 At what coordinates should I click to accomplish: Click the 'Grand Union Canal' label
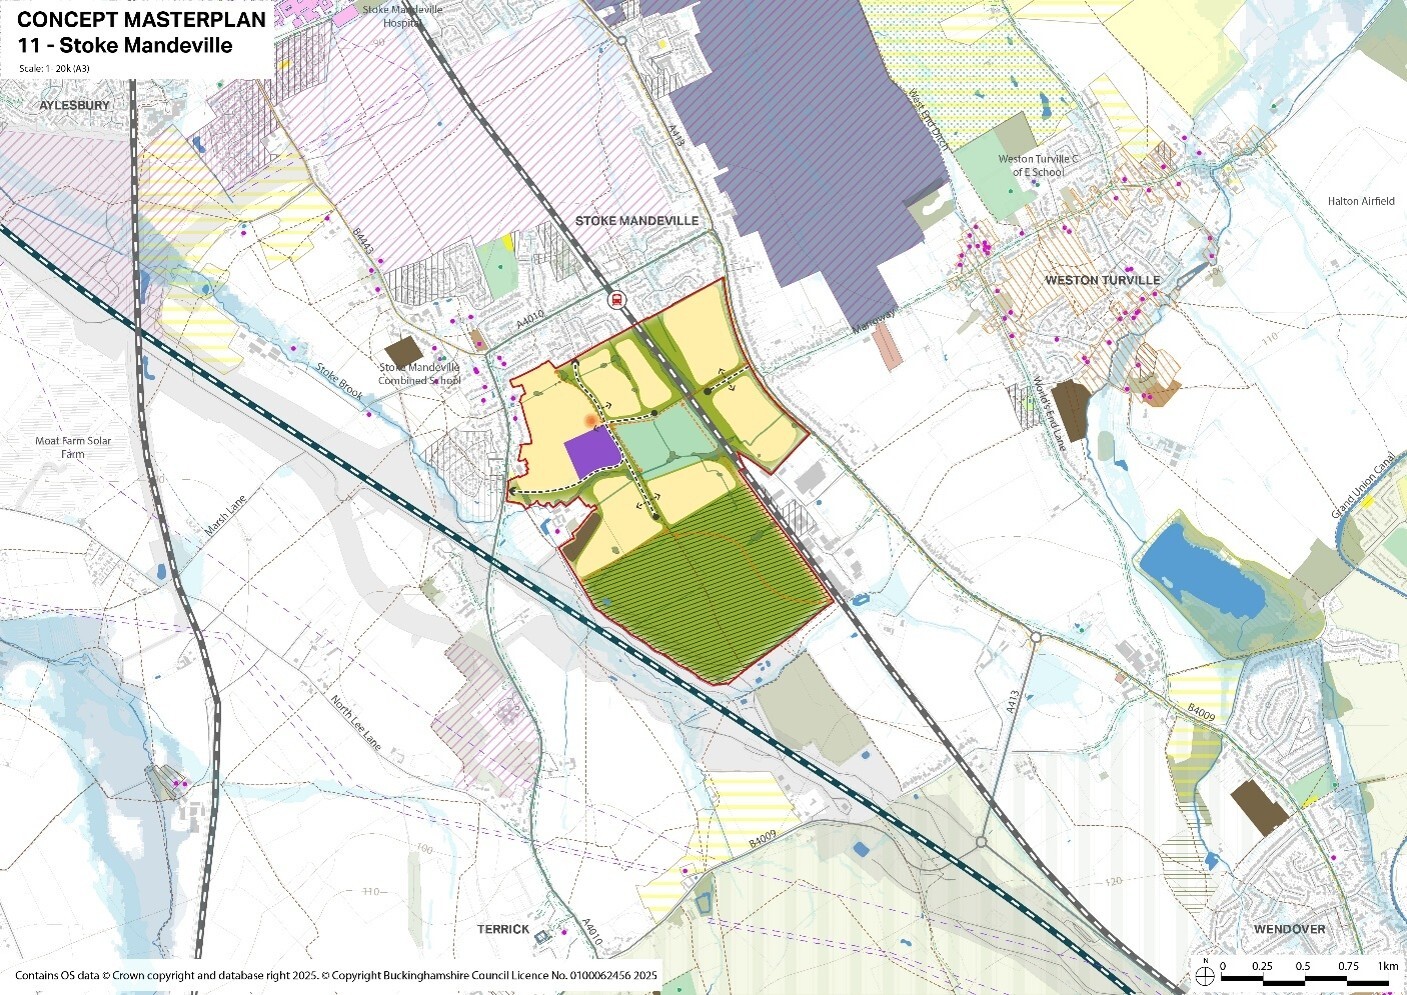(1363, 486)
